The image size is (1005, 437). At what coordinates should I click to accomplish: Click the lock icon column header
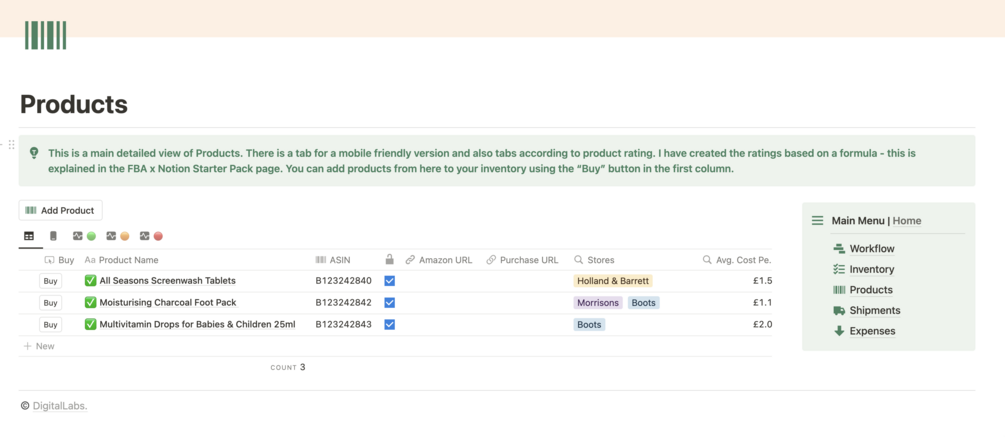[389, 260]
